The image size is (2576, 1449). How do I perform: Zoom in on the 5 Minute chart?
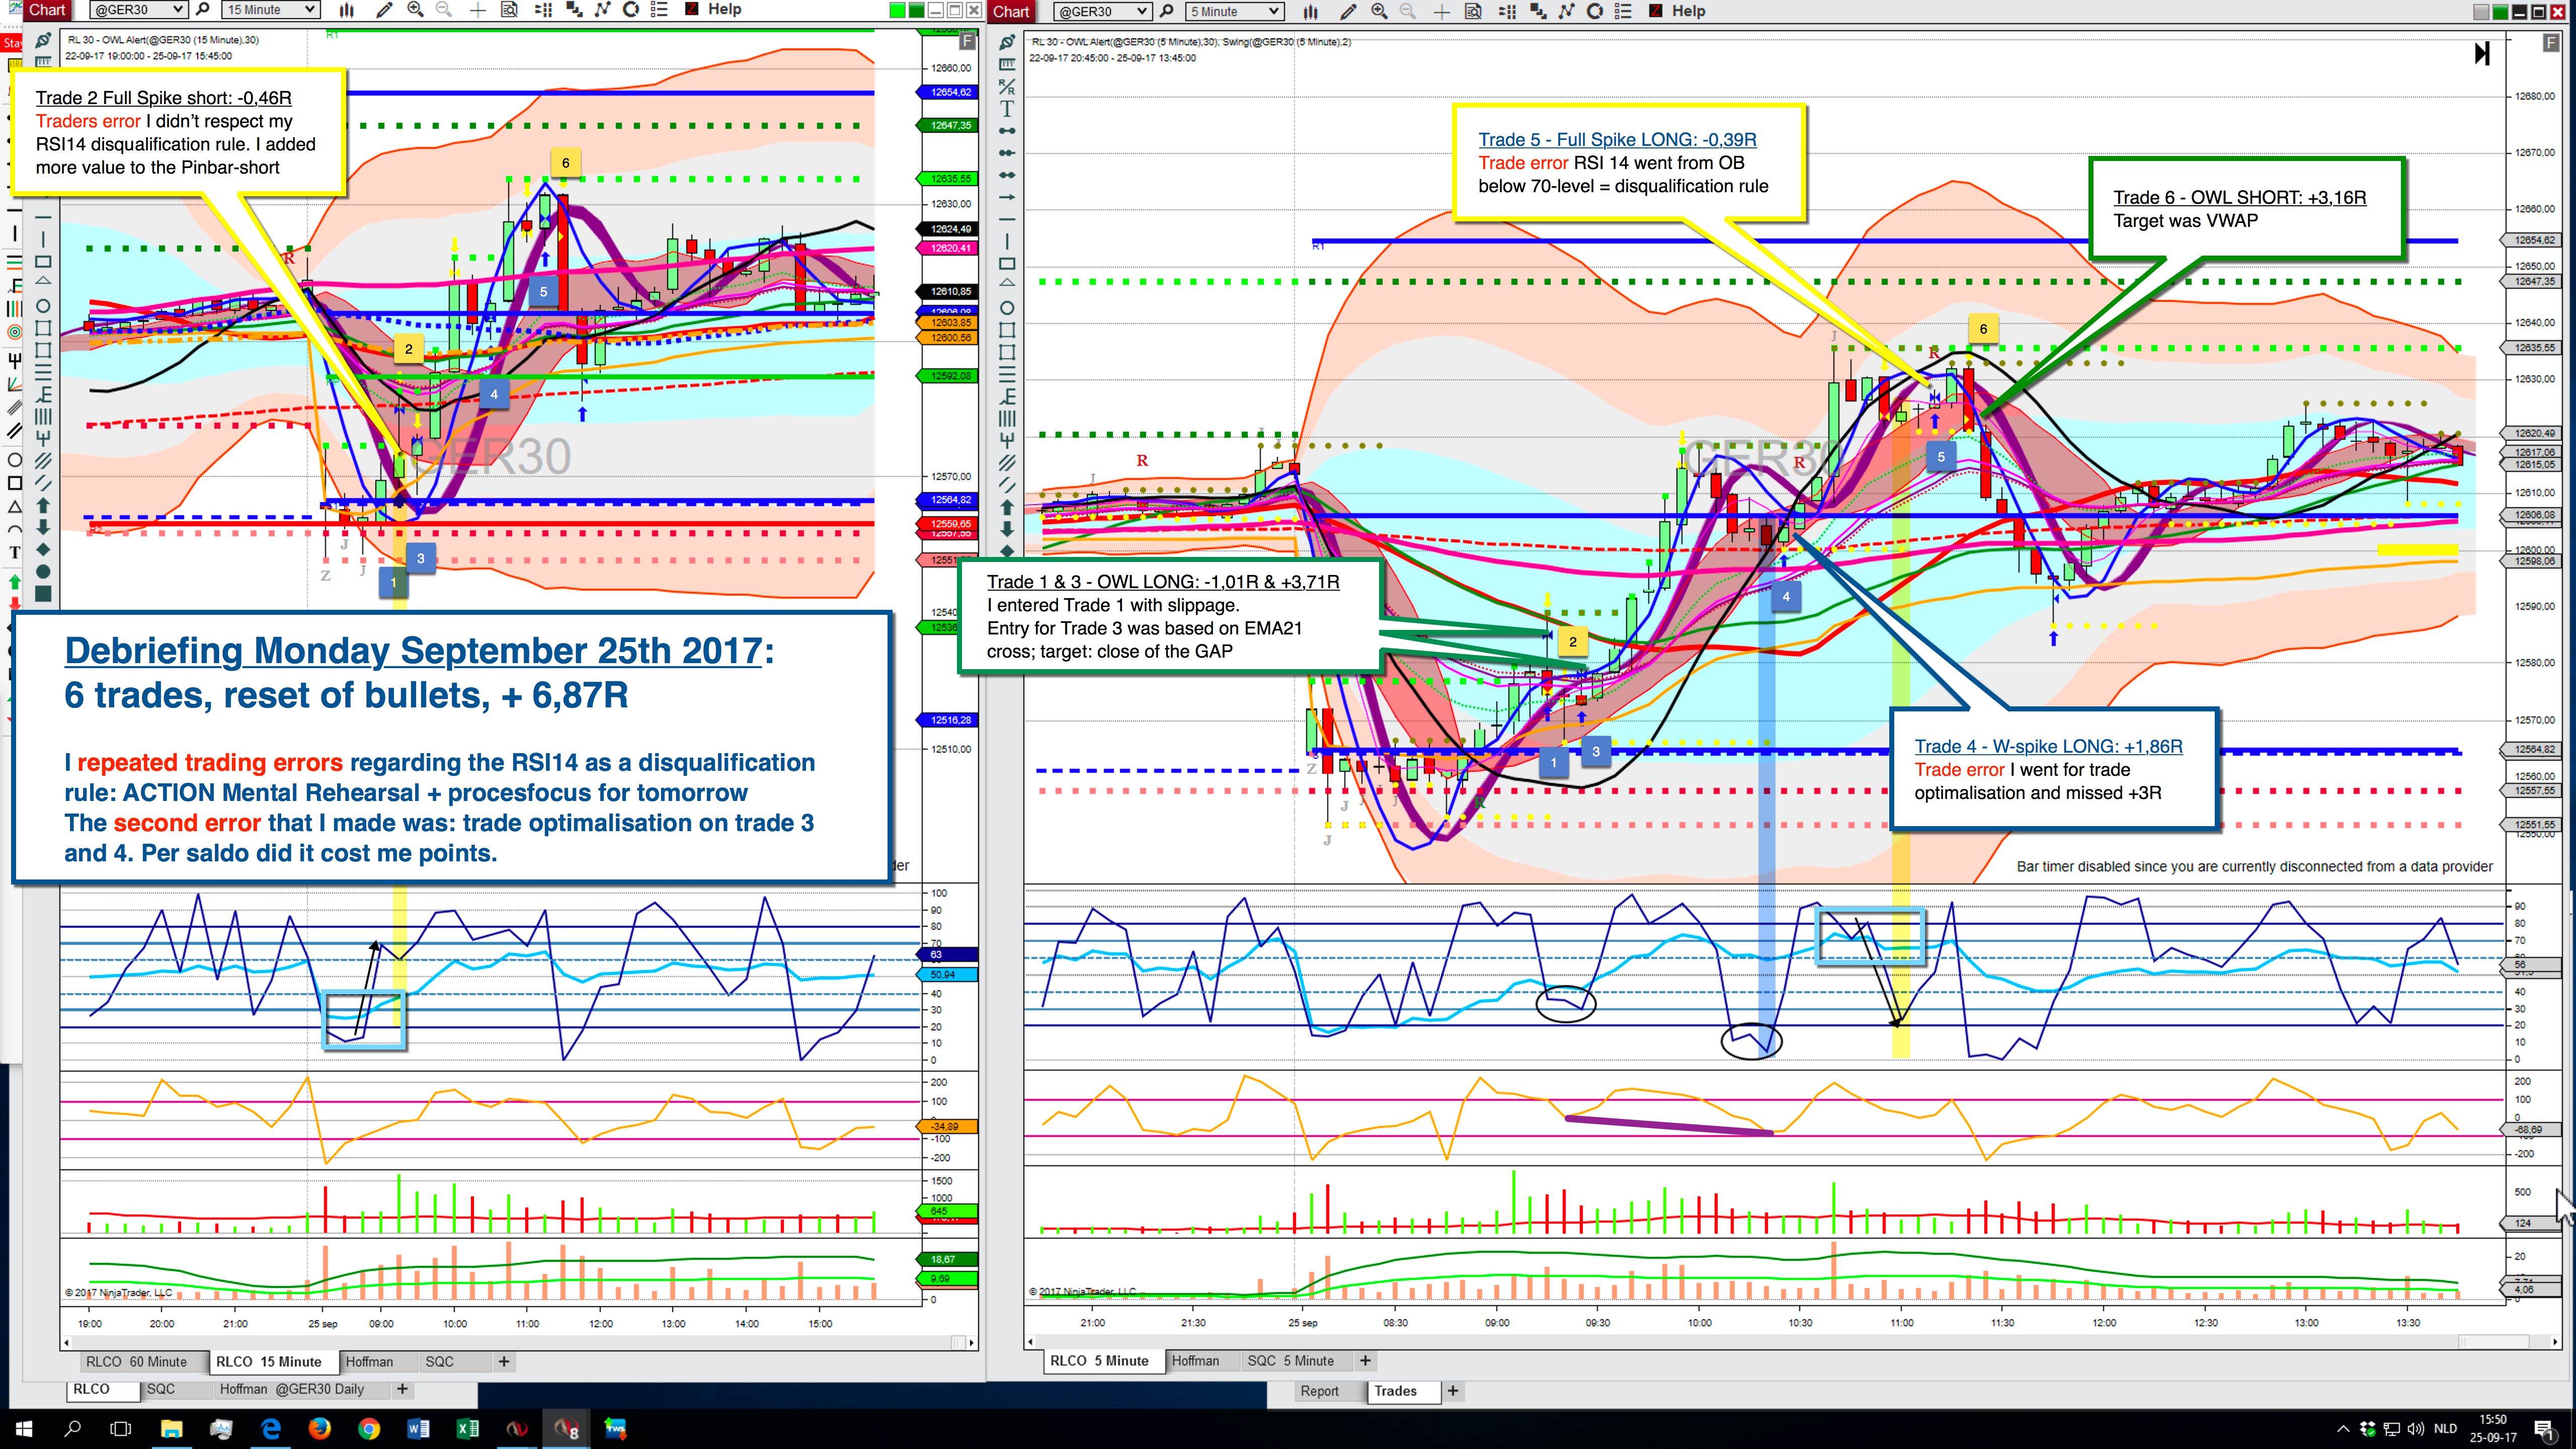(1379, 11)
